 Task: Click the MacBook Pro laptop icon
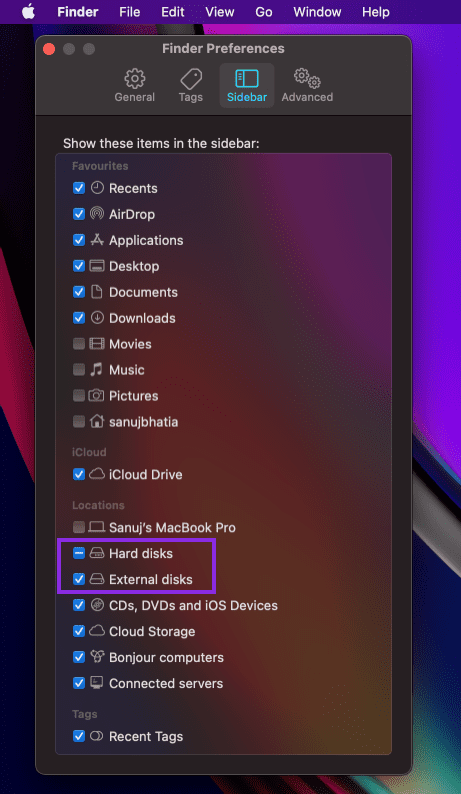tap(97, 527)
